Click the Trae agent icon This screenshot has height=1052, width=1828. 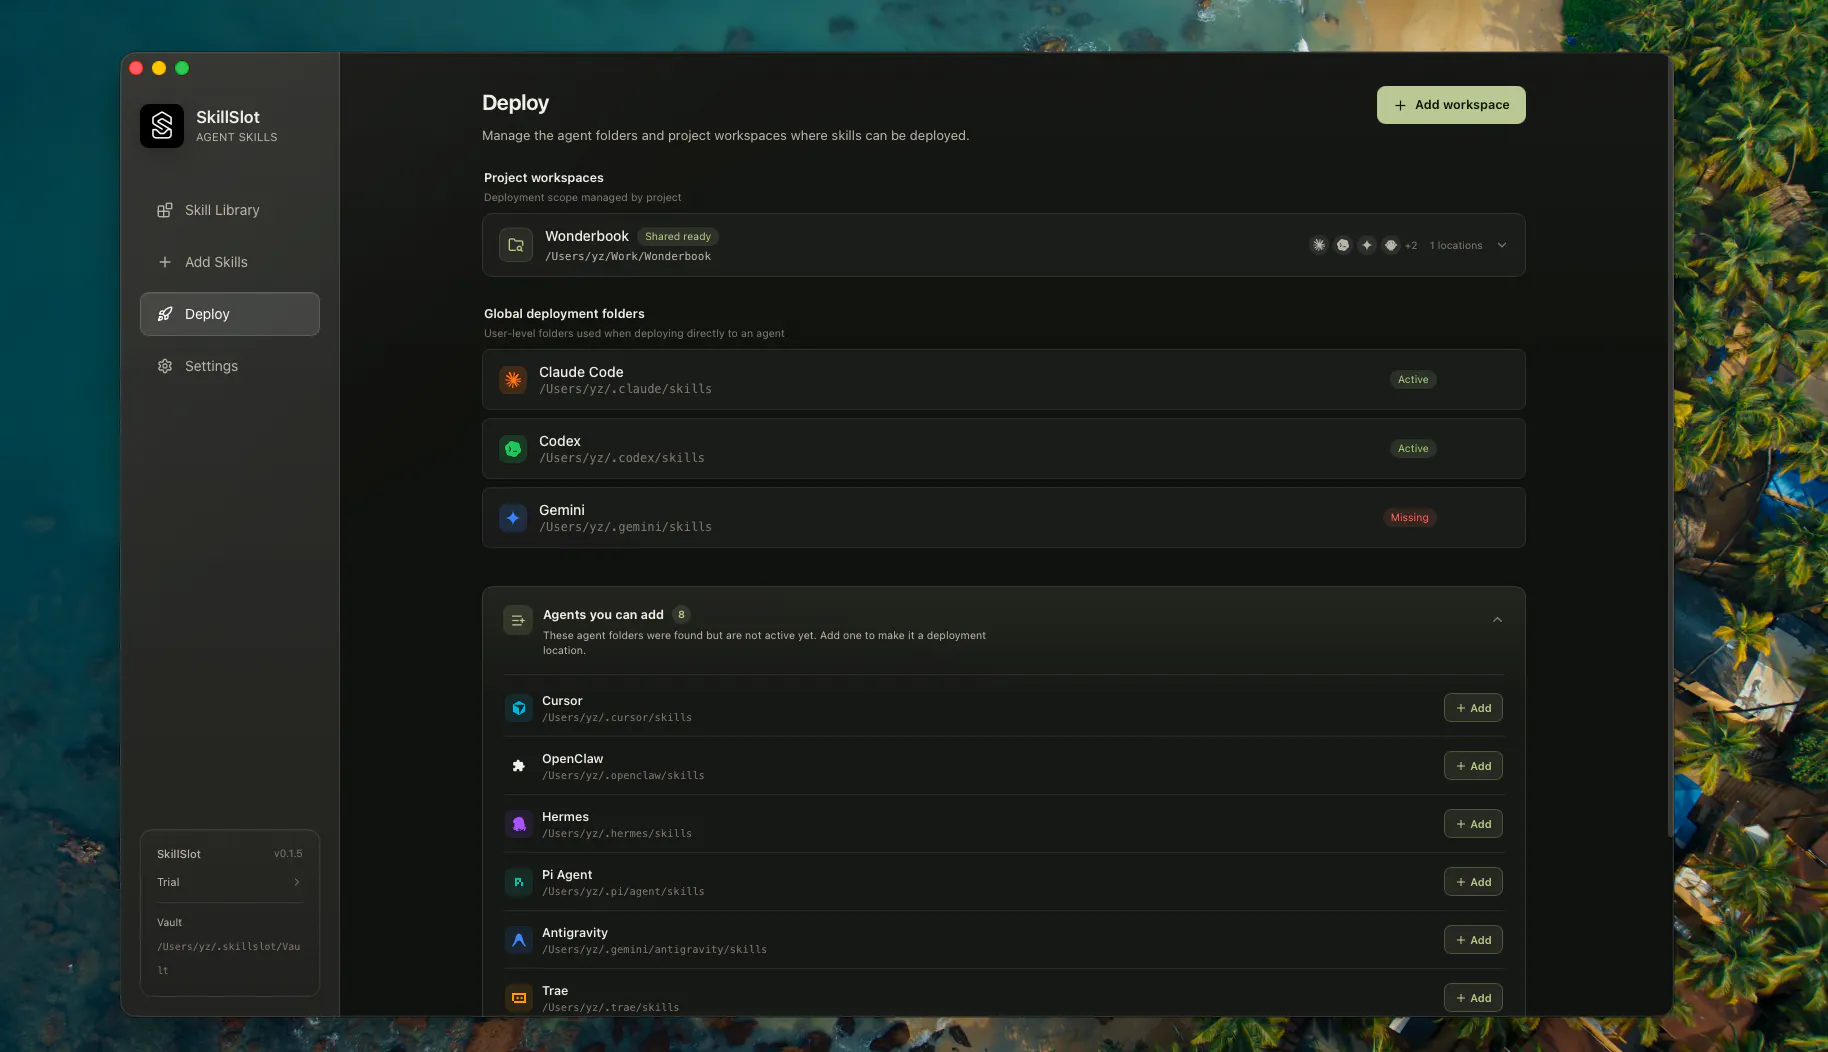coord(519,998)
